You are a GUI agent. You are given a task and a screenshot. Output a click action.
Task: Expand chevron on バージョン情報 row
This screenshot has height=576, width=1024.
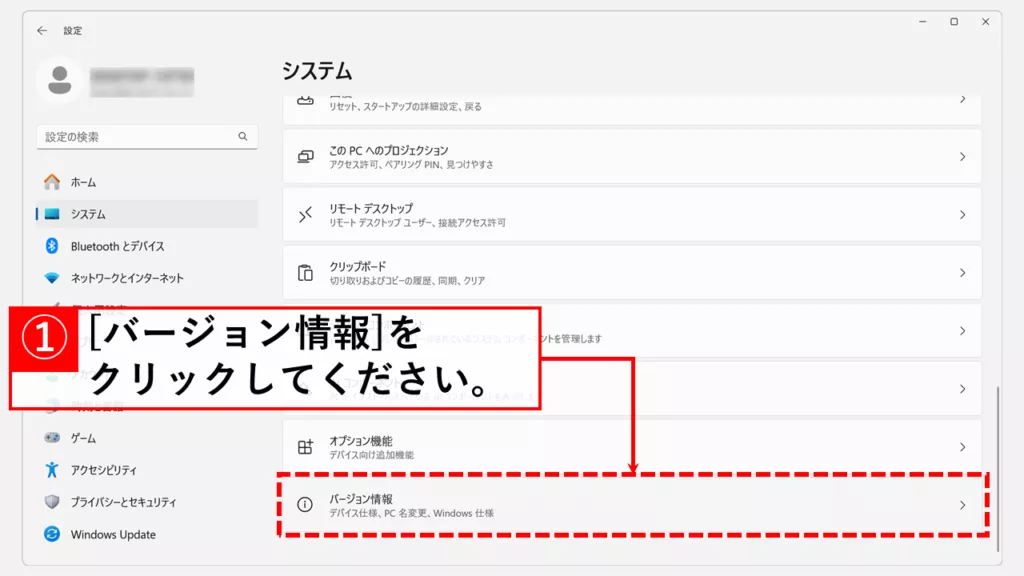click(x=963, y=505)
